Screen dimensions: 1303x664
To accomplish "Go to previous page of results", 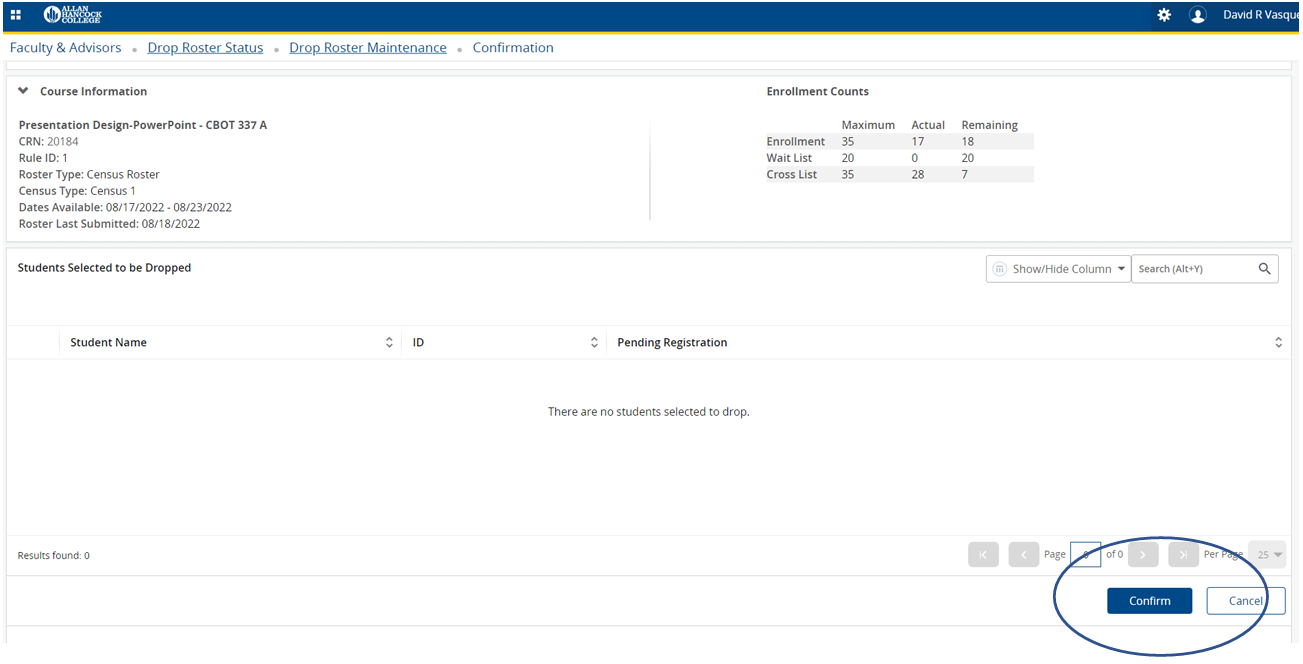I will coord(1023,555).
